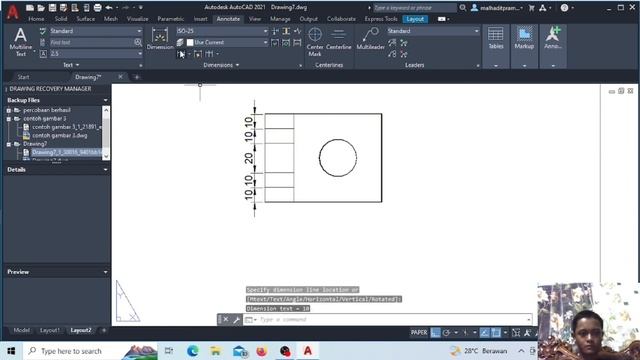Add a new layout with plus button
The width and height of the screenshot is (640, 360).
104,330
